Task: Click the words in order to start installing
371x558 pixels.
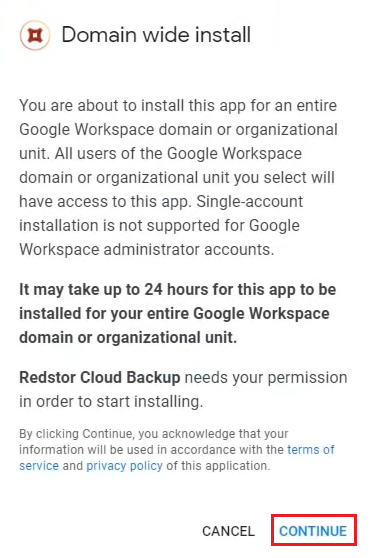Action: [x=111, y=402]
